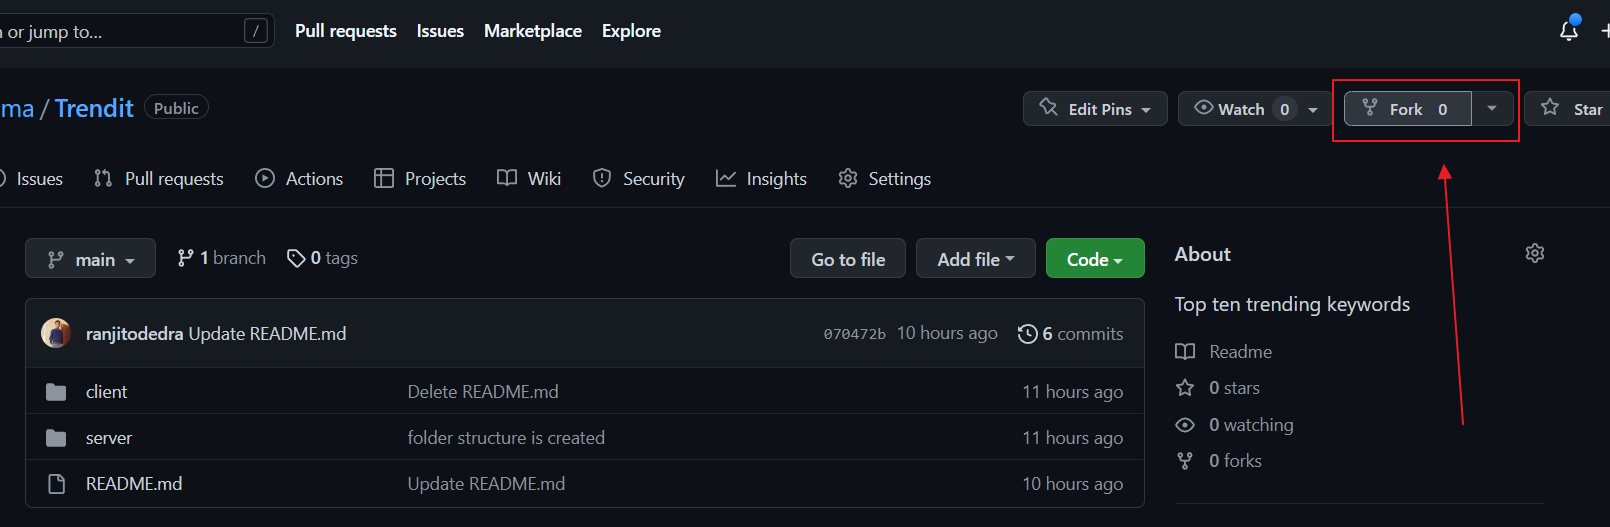Switch to the Actions tab

tap(300, 179)
